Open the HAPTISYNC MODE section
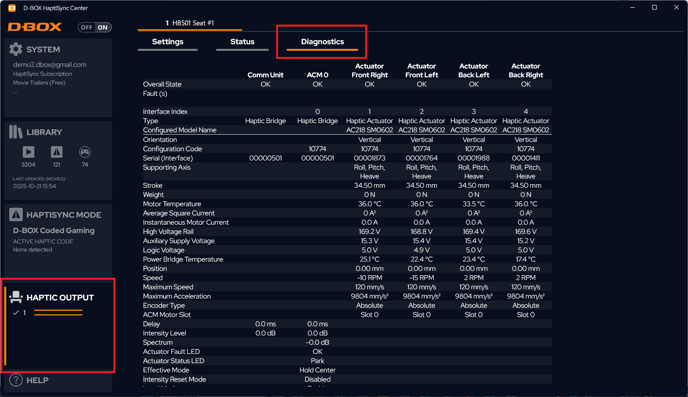 tap(64, 215)
